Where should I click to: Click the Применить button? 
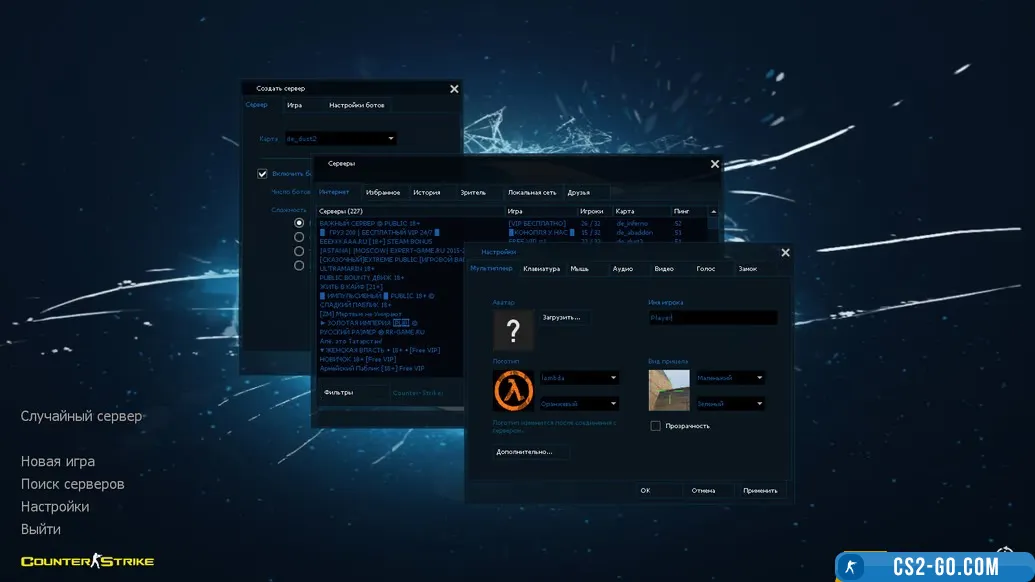[x=760, y=490]
